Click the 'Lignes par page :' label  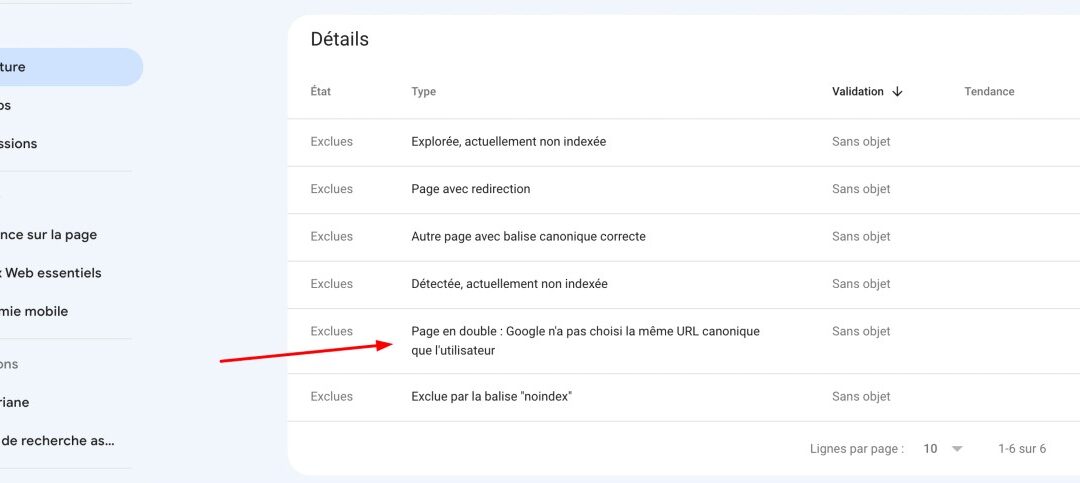point(857,449)
